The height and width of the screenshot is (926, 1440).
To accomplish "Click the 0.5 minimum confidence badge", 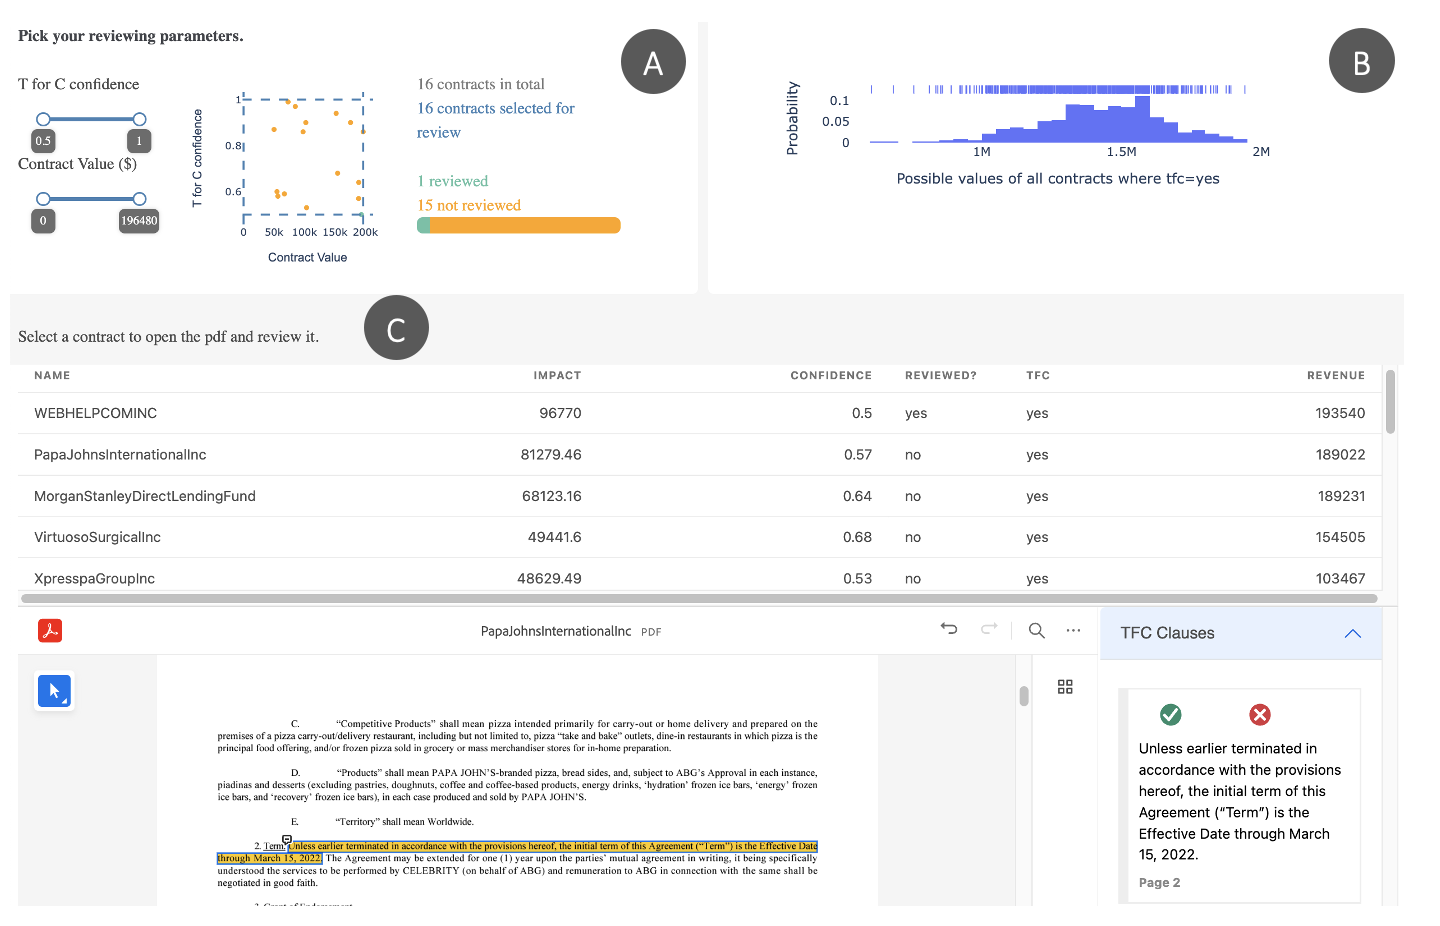I will point(43,141).
